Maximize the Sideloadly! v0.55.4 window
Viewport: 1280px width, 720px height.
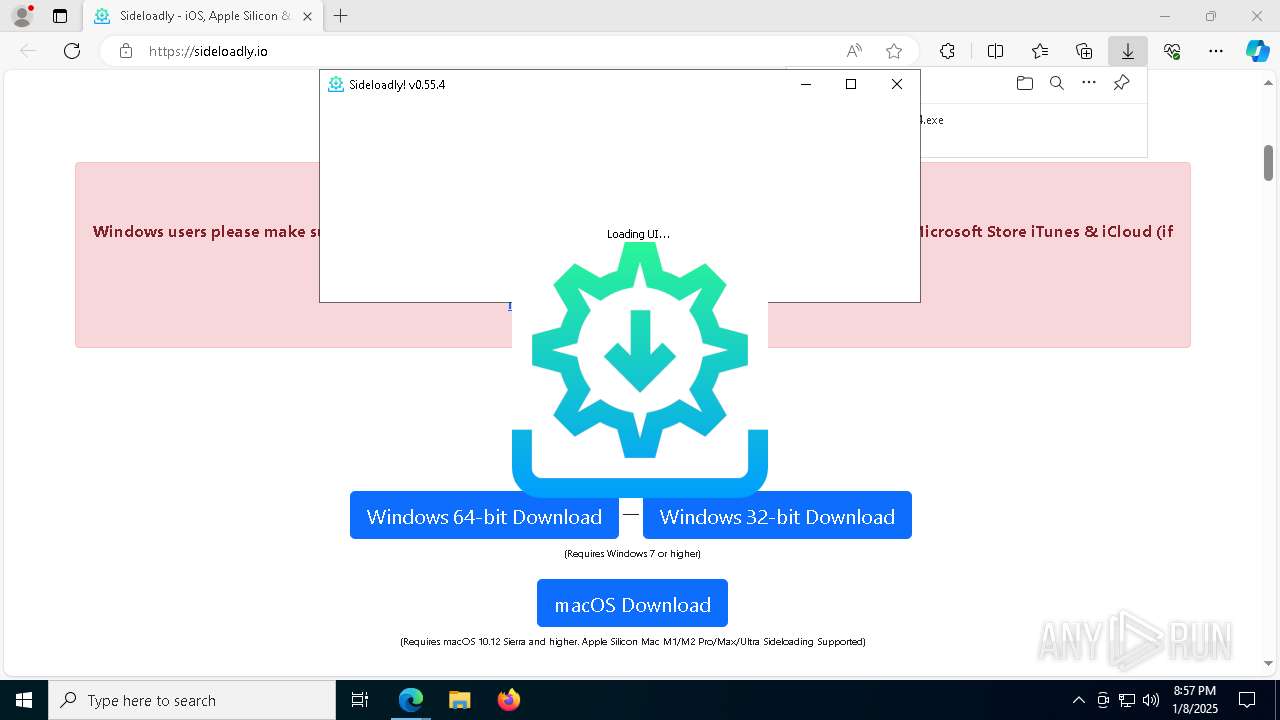point(851,84)
